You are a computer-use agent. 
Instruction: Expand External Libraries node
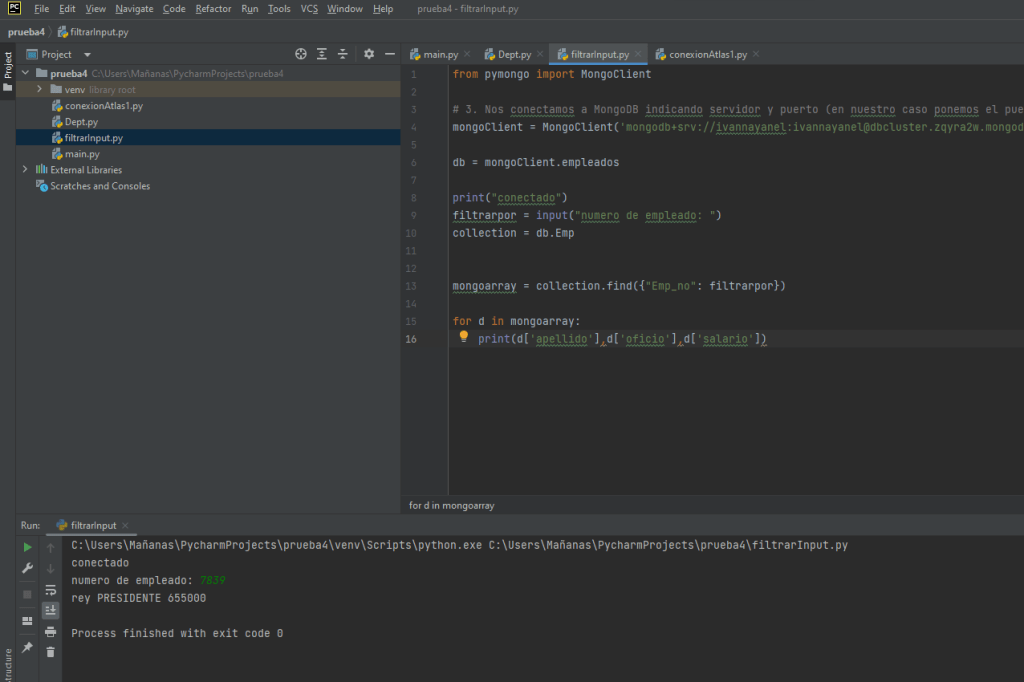click(25, 170)
